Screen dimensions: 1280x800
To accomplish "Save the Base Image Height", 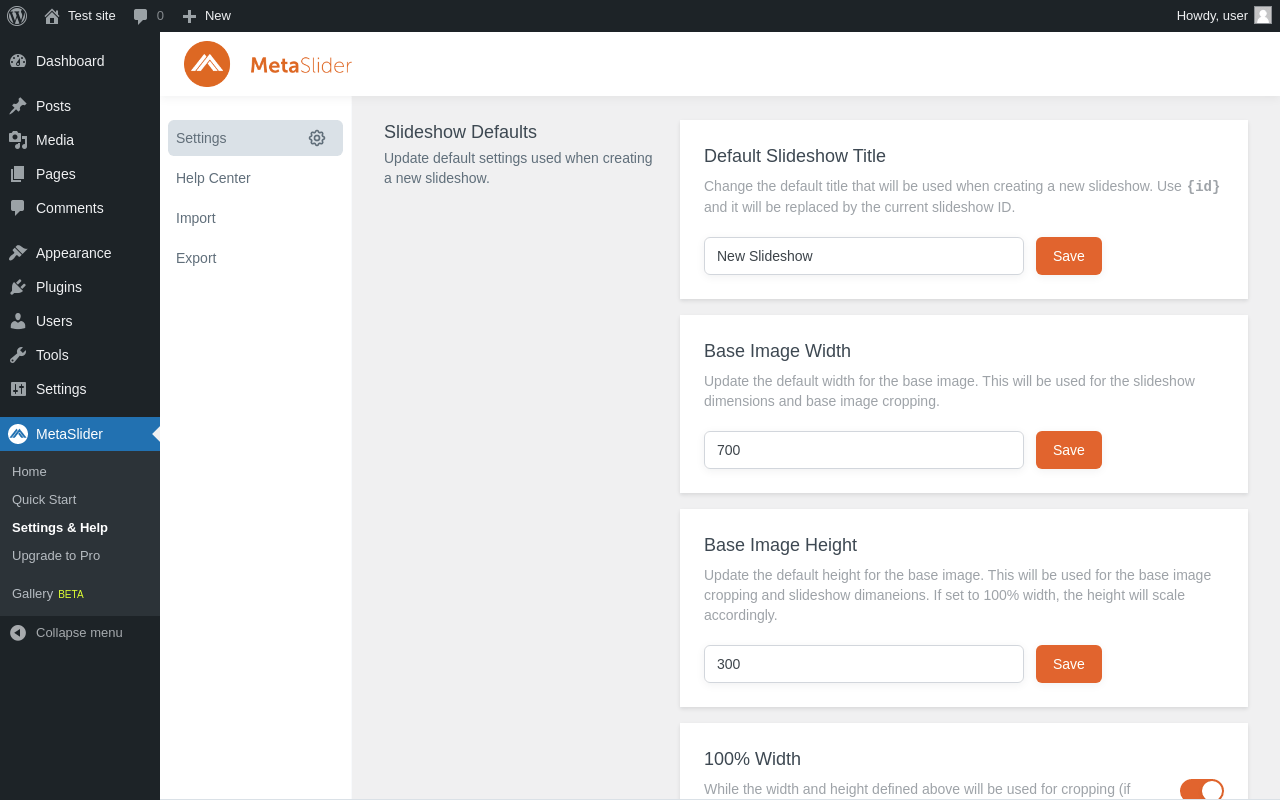I will click(x=1068, y=664).
